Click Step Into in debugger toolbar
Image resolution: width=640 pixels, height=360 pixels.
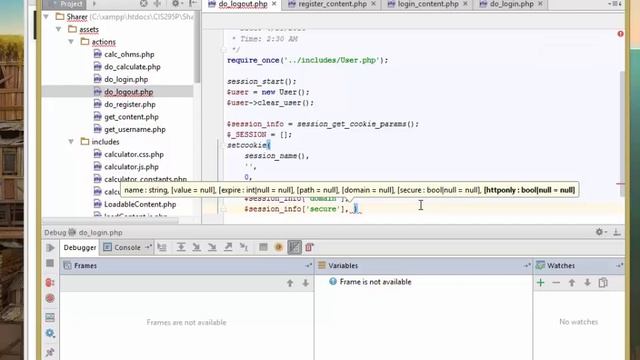tap(196, 247)
